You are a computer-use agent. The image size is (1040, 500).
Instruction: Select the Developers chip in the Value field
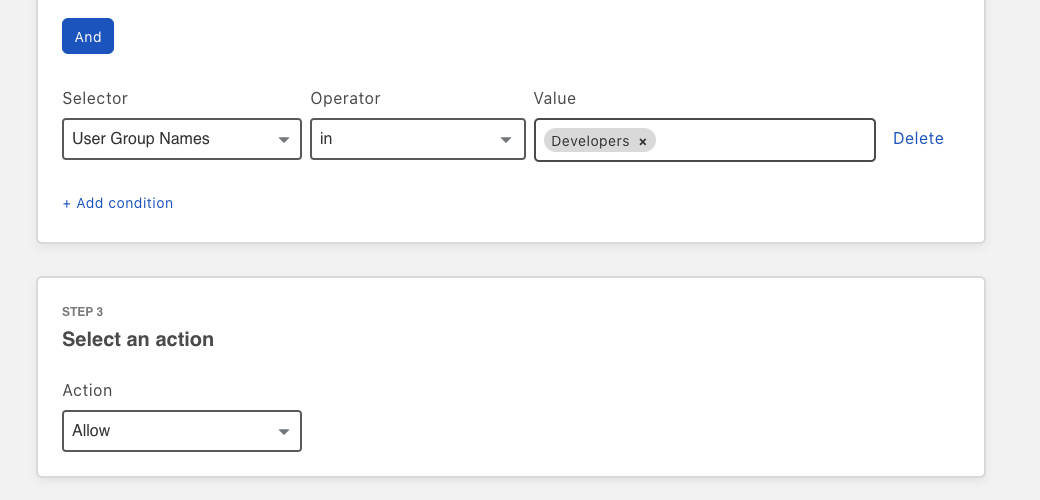(590, 141)
